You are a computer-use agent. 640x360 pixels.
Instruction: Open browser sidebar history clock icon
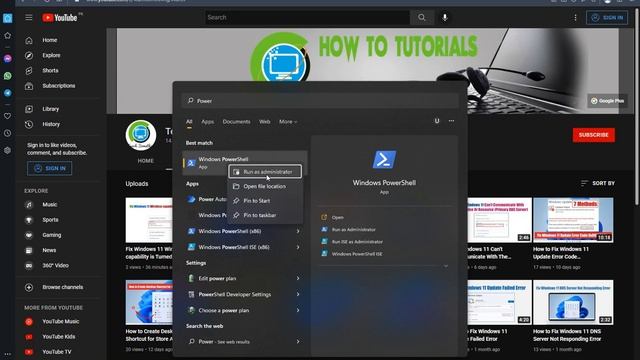pyautogui.click(x=7, y=133)
